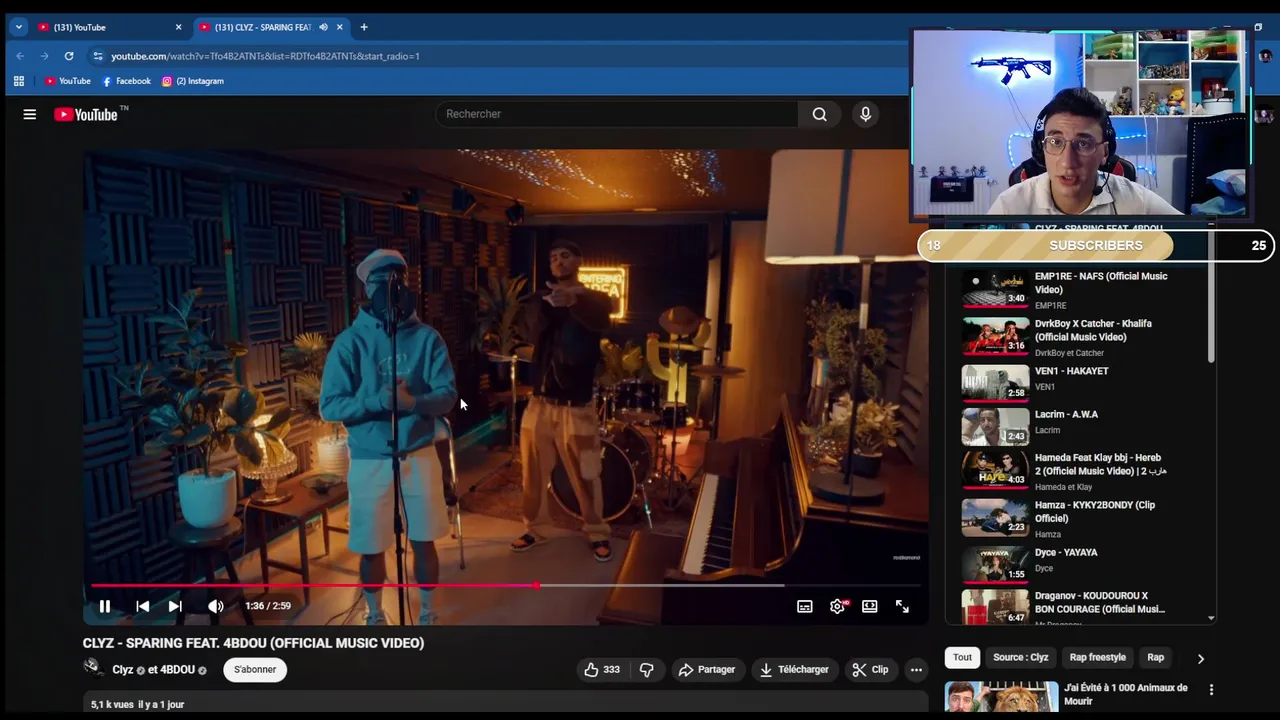Open player settings gear

837,606
